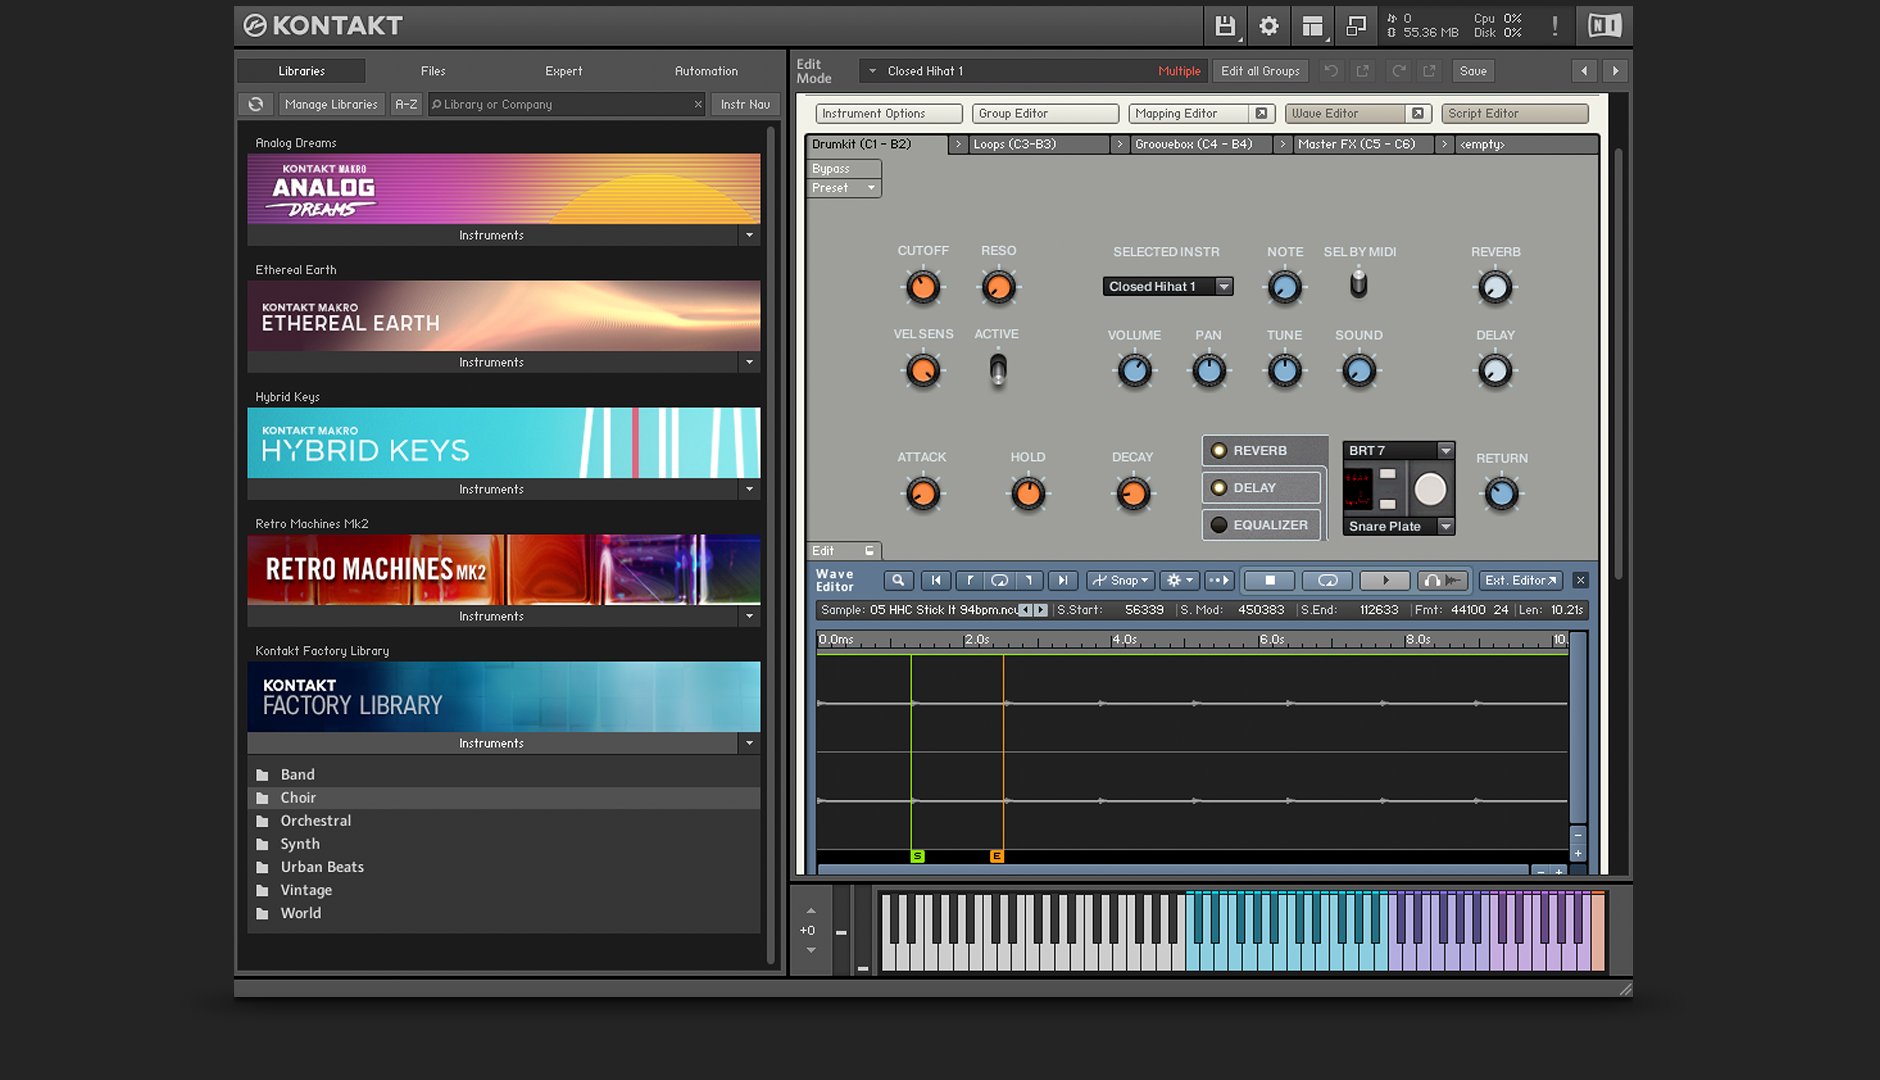1880x1080 pixels.
Task: Adjust the CUTOFF knob
Action: tap(922, 287)
